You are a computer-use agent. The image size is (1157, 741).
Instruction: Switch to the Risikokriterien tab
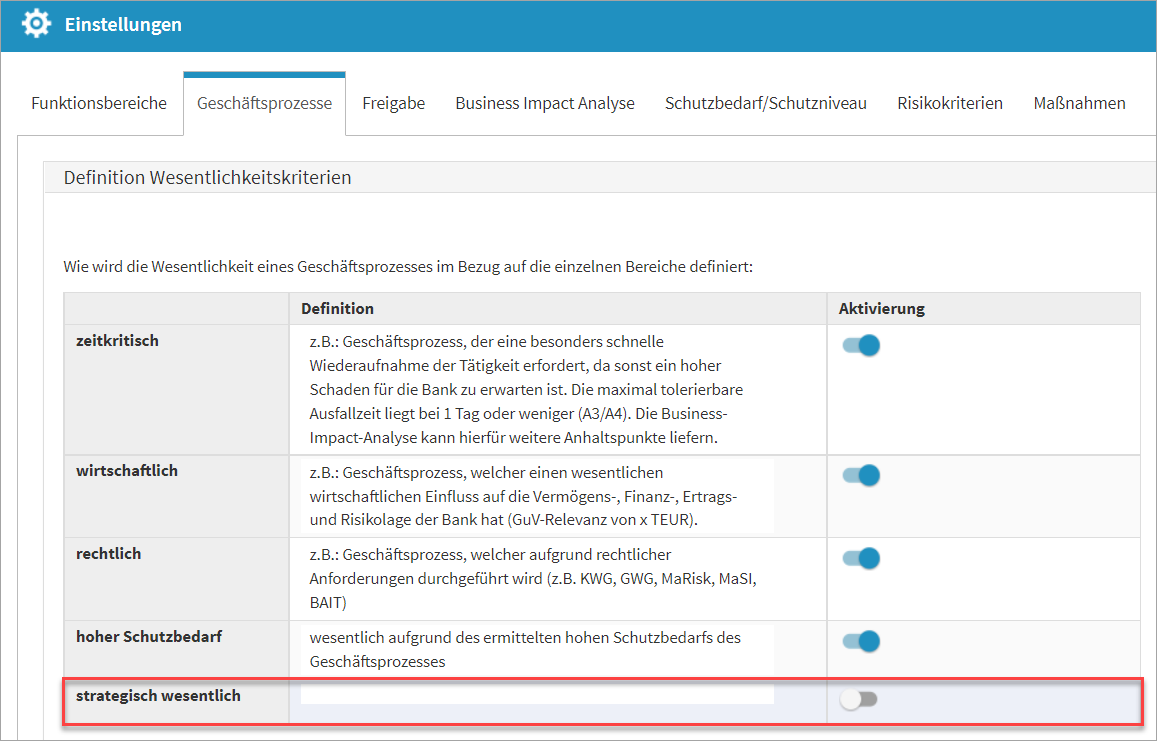coord(949,103)
